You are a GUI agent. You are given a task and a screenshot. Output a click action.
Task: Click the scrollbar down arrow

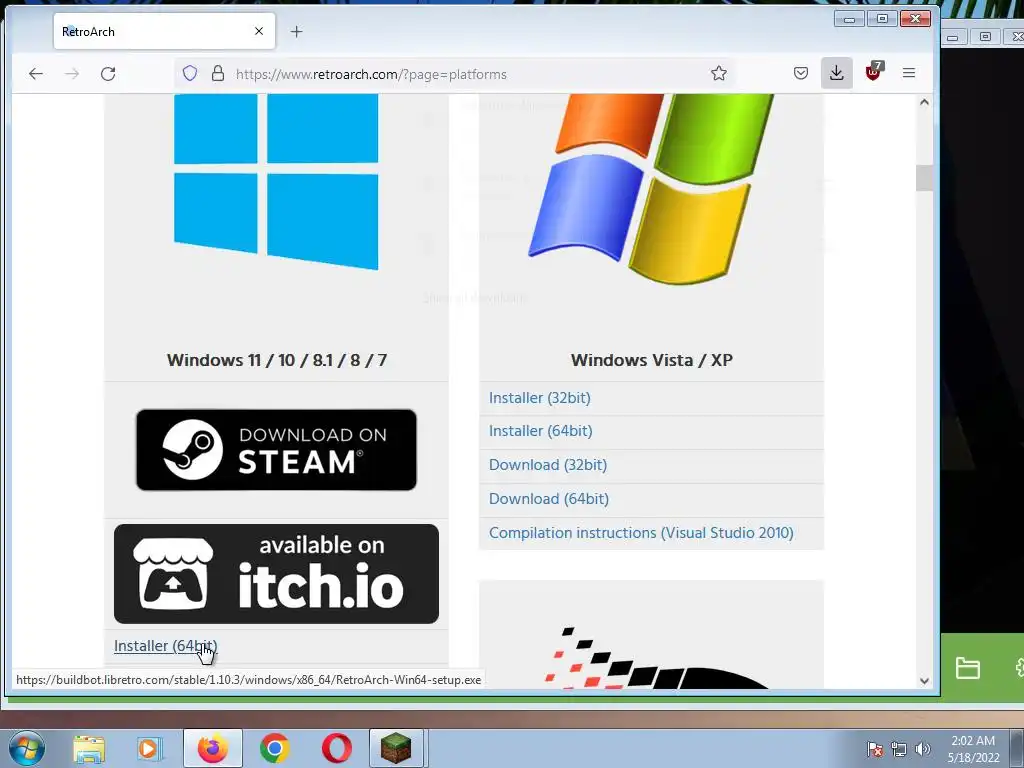(x=924, y=680)
